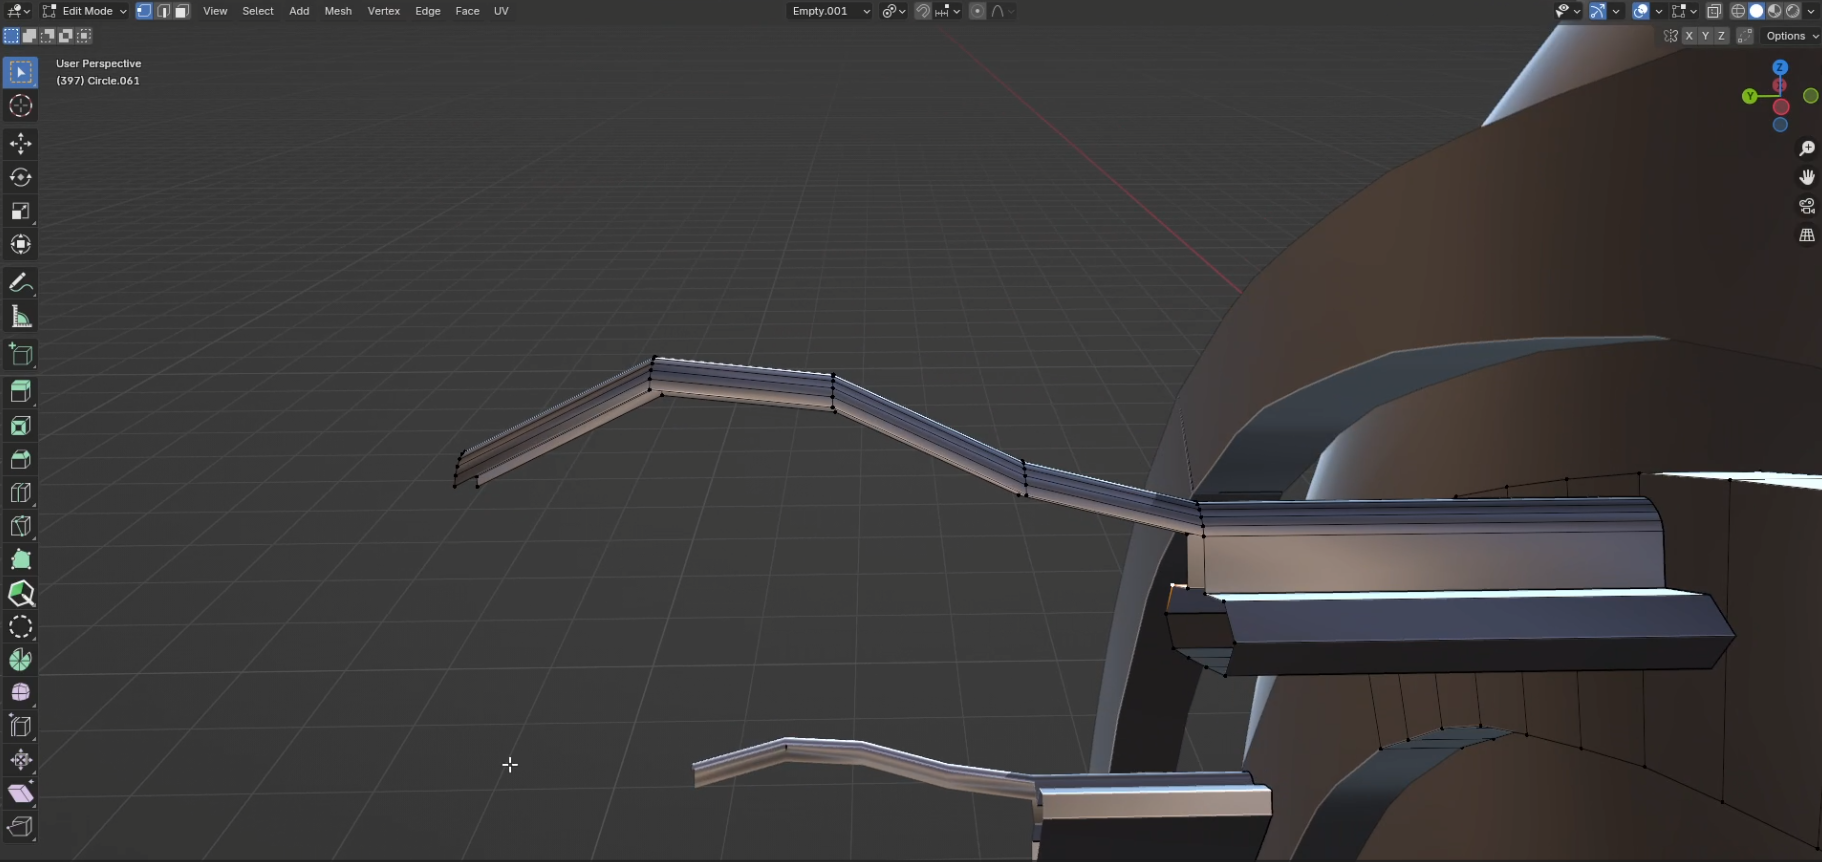The width and height of the screenshot is (1822, 862).
Task: Open the Edge menu
Action: (x=428, y=11)
